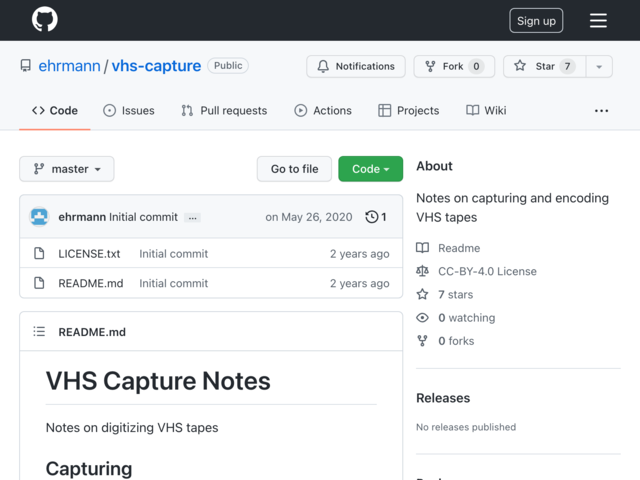
Task: Open the ehrmann user profile link
Action: (69, 66)
